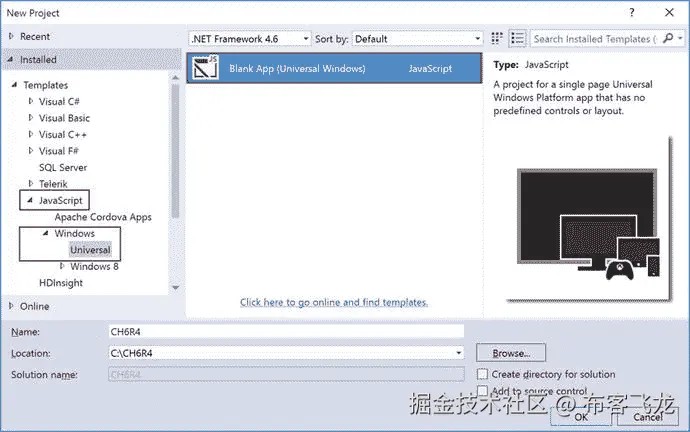Select Apache Cordova Apps category
Viewport: 690px width, 432px height.
(103, 217)
